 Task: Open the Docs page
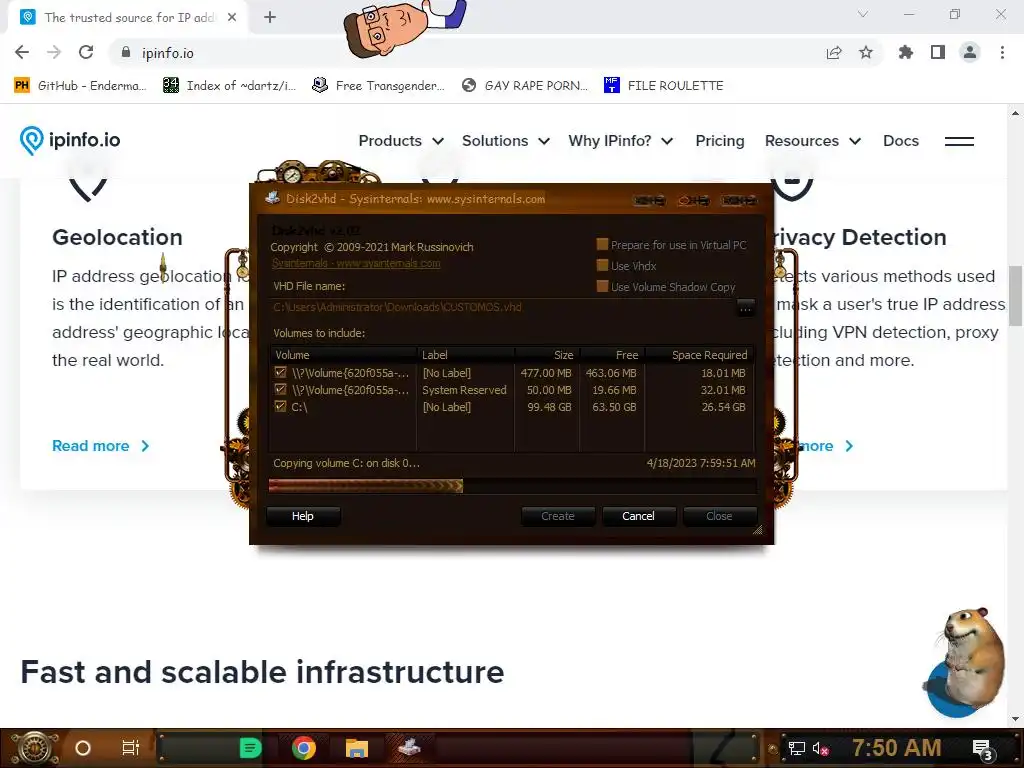901,141
